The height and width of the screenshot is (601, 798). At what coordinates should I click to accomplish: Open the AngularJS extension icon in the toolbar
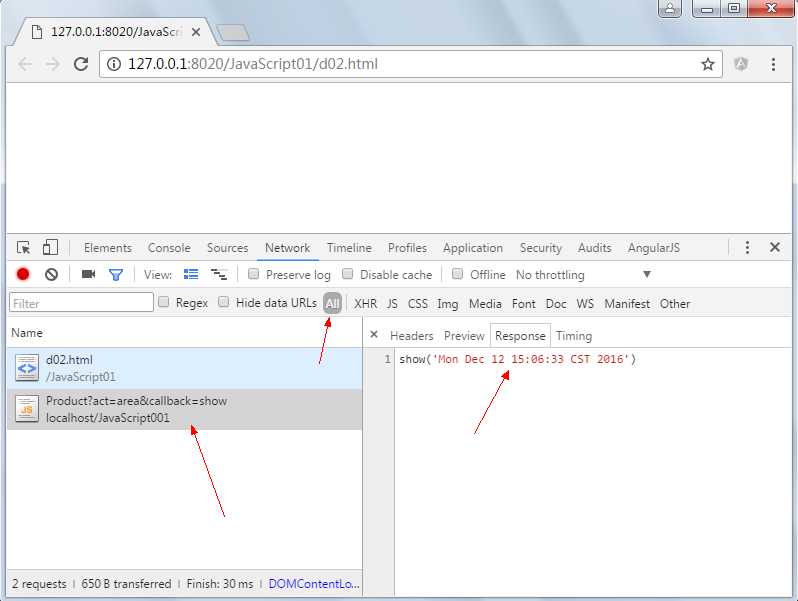pyautogui.click(x=741, y=64)
